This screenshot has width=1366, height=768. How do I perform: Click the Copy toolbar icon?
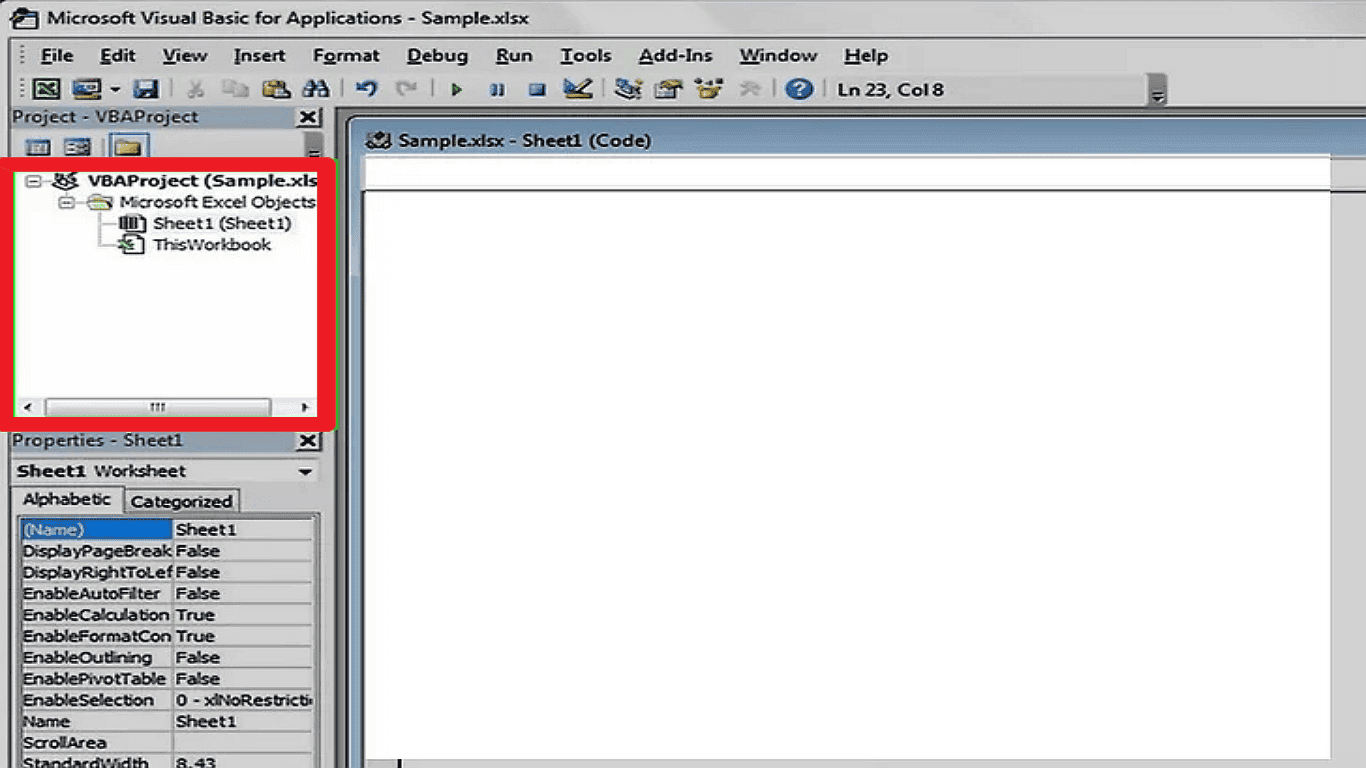click(x=235, y=89)
